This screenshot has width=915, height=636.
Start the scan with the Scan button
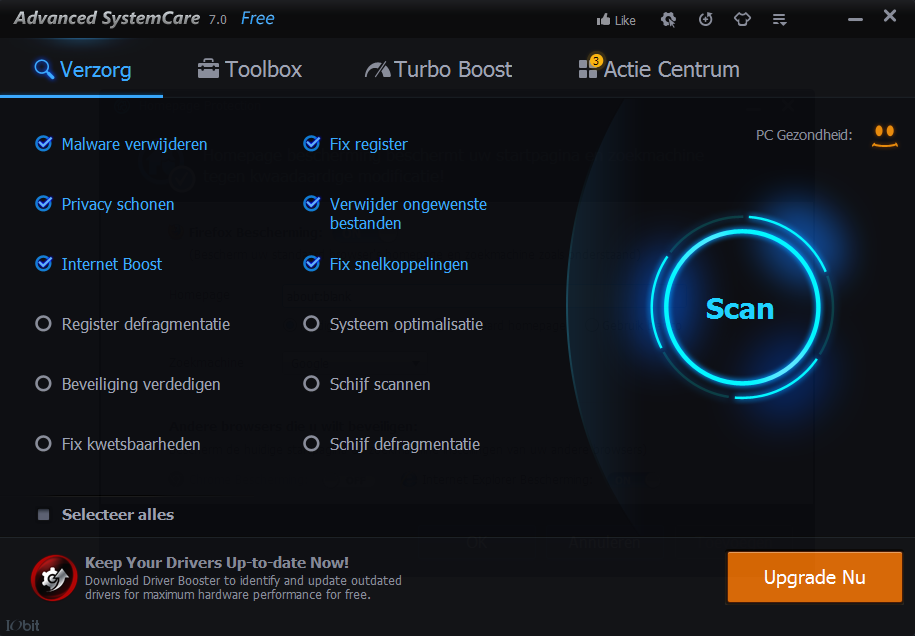coord(740,309)
